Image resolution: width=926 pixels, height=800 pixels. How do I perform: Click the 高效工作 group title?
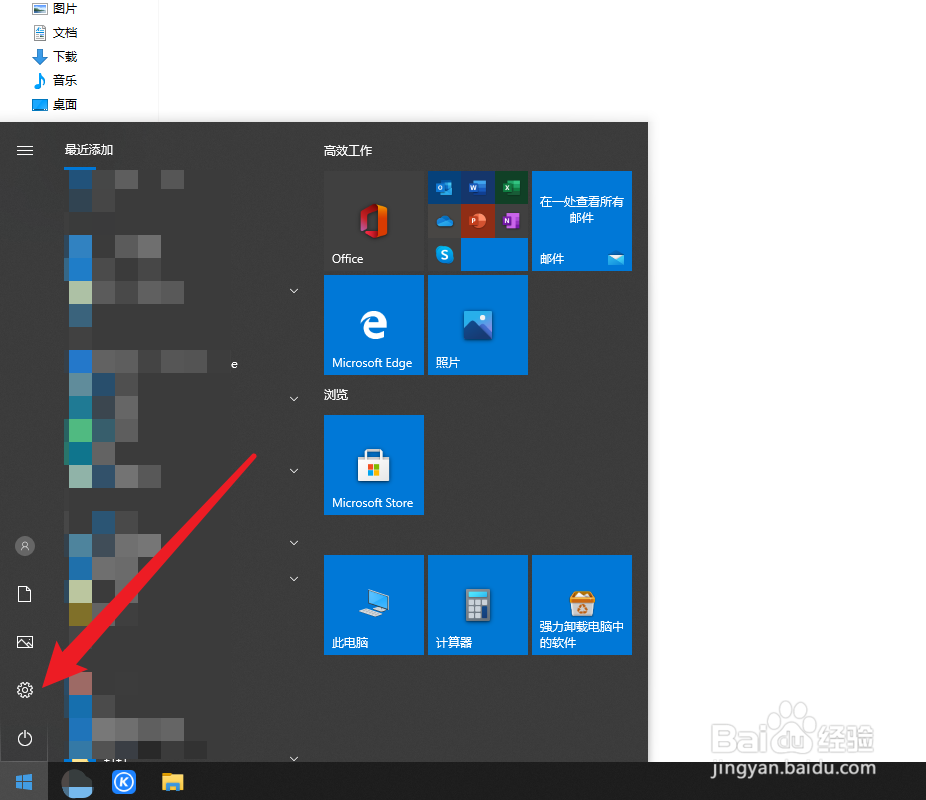[x=348, y=151]
